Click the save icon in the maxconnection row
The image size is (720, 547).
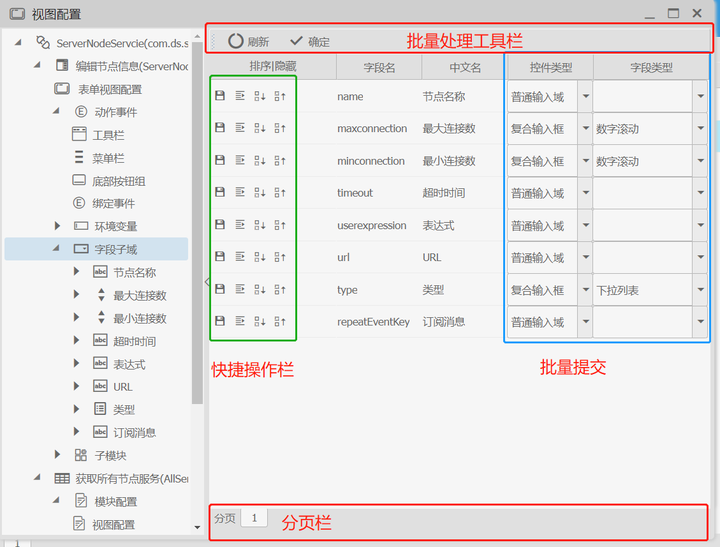tap(220, 128)
